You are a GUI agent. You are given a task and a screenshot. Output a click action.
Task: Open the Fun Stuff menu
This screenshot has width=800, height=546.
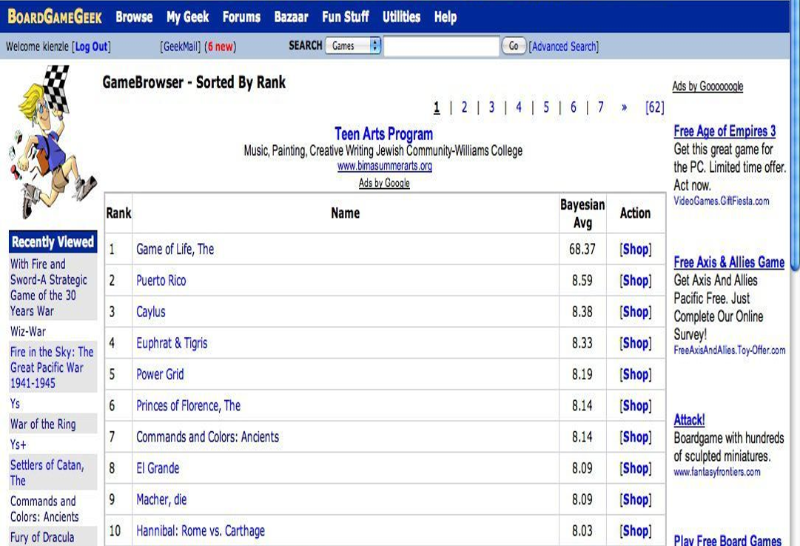coord(345,17)
